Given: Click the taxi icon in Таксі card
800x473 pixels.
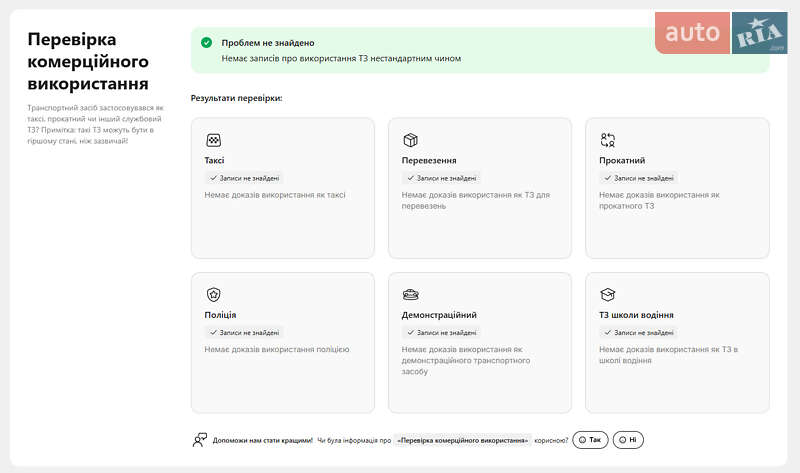Looking at the screenshot, I should [x=213, y=141].
